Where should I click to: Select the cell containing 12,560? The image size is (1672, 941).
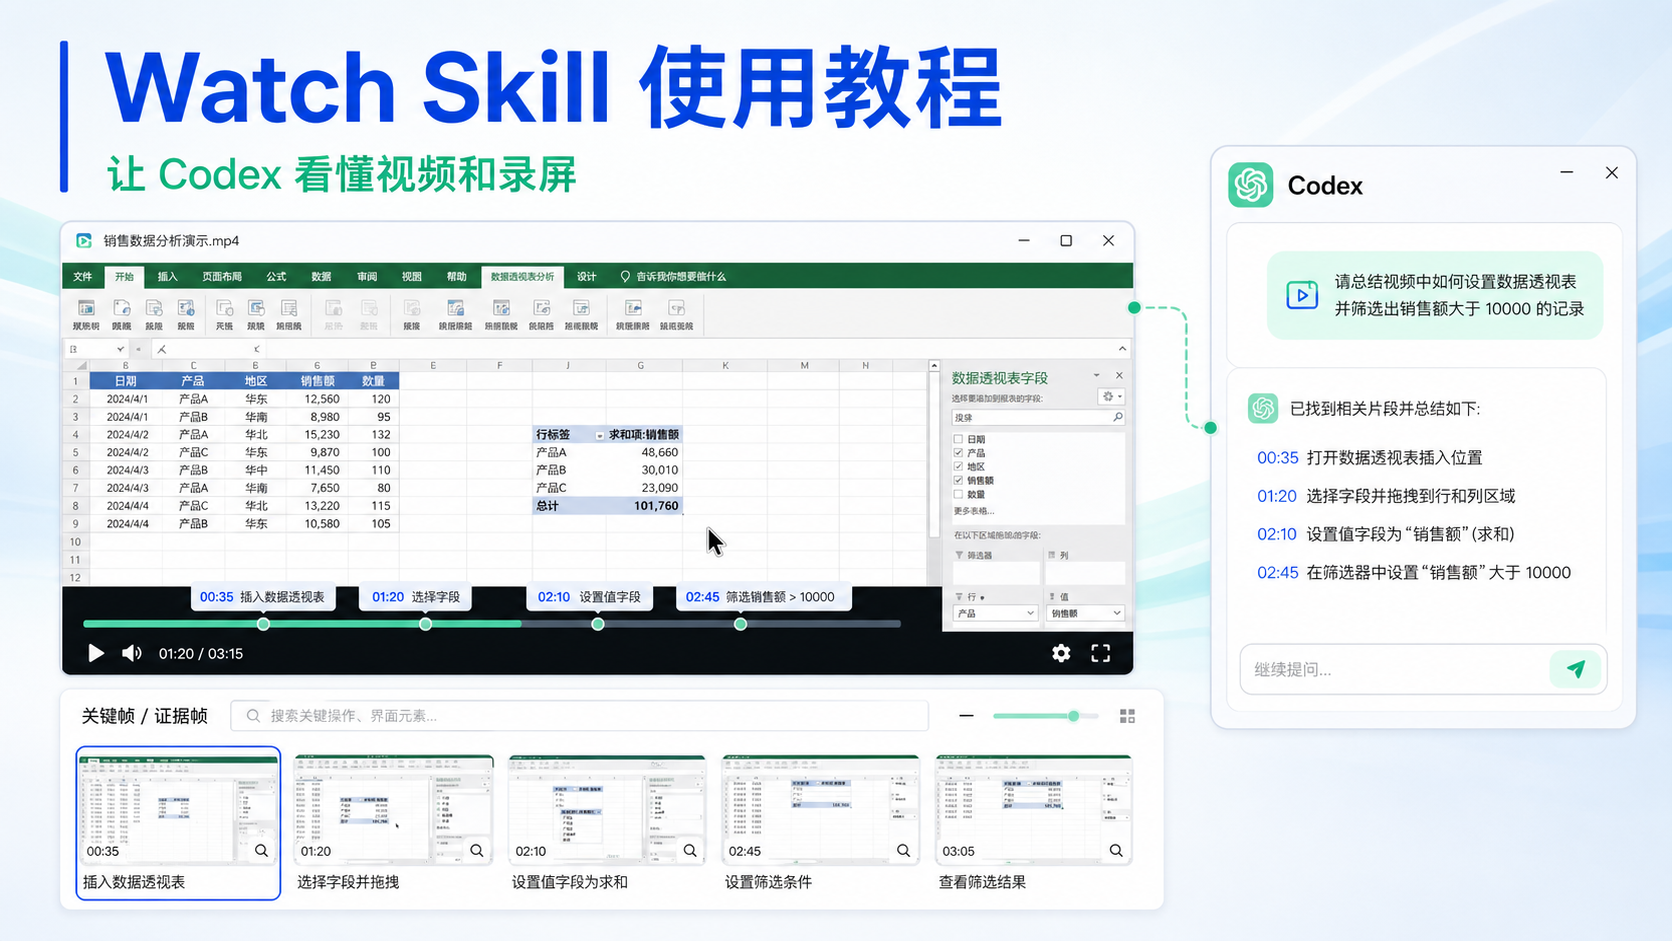(317, 399)
